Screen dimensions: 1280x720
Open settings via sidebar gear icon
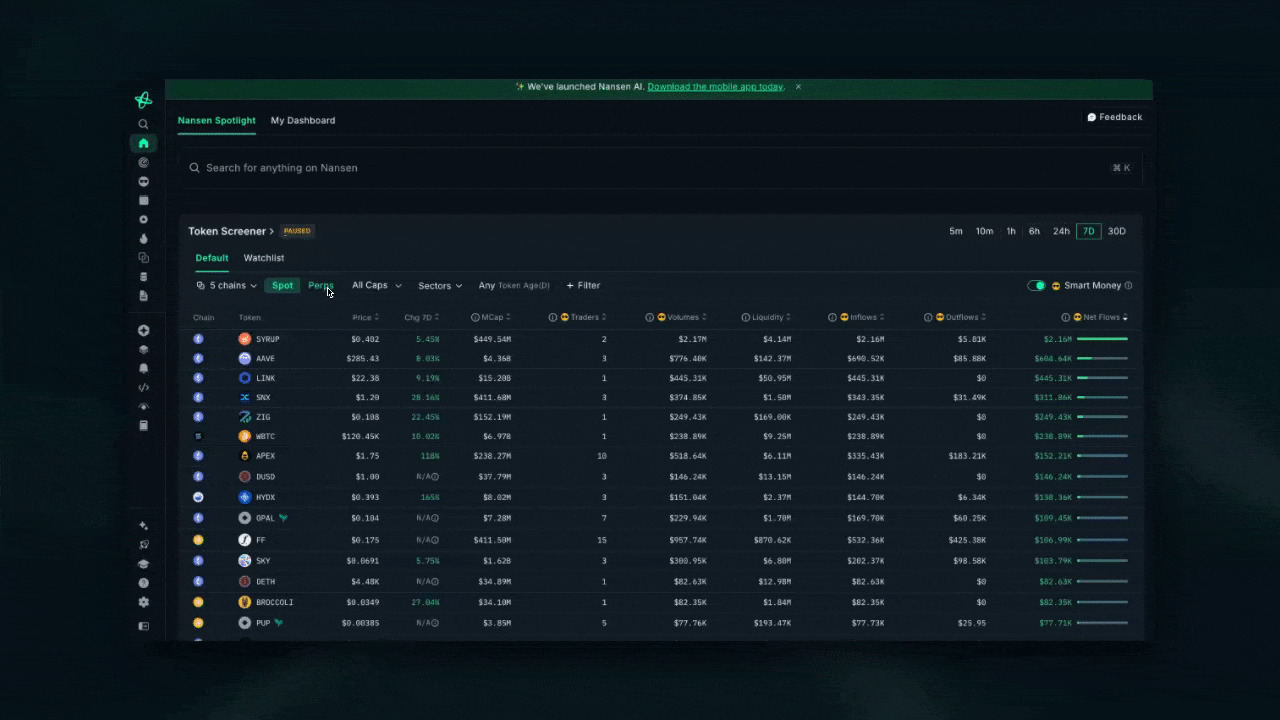point(143,602)
